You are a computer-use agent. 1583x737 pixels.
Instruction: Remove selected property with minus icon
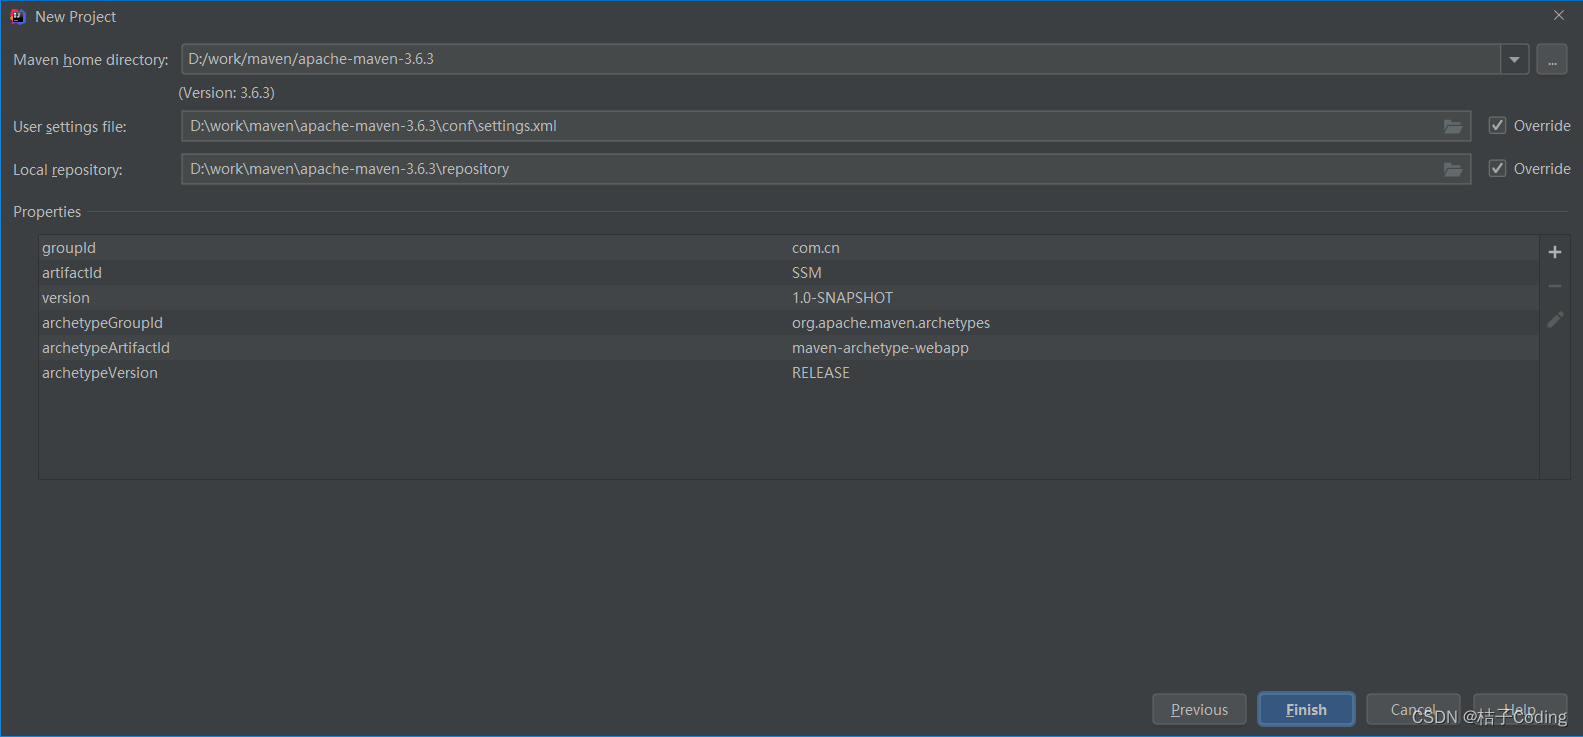[x=1555, y=286]
